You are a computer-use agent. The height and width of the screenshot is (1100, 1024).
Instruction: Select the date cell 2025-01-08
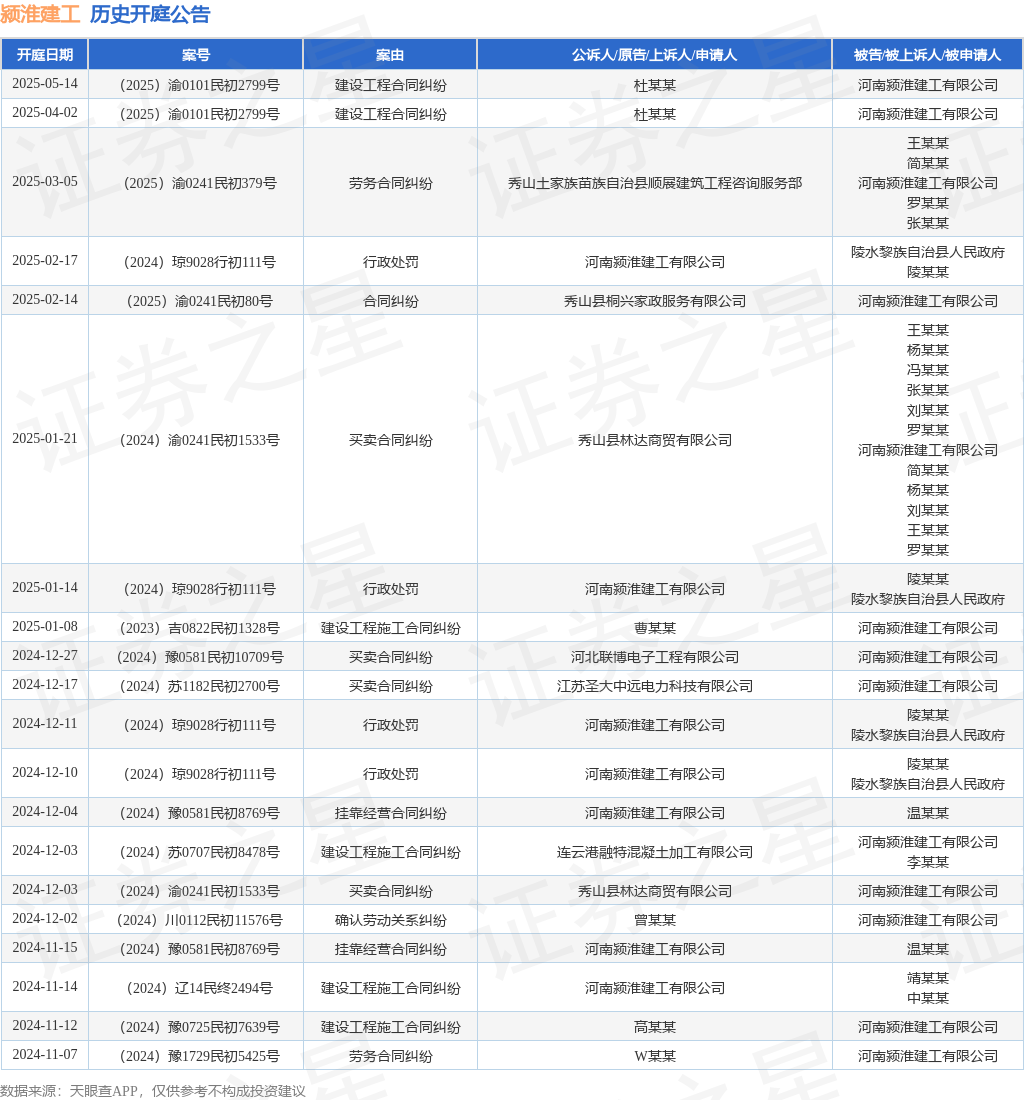(45, 626)
